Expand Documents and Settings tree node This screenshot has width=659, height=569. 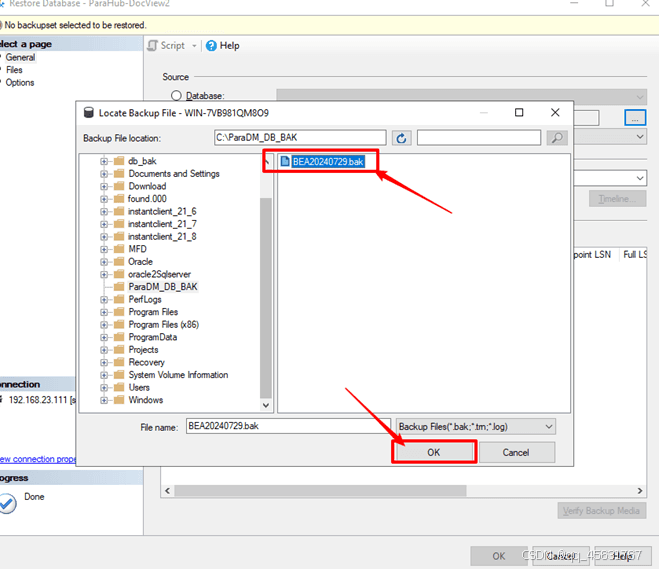point(104,174)
